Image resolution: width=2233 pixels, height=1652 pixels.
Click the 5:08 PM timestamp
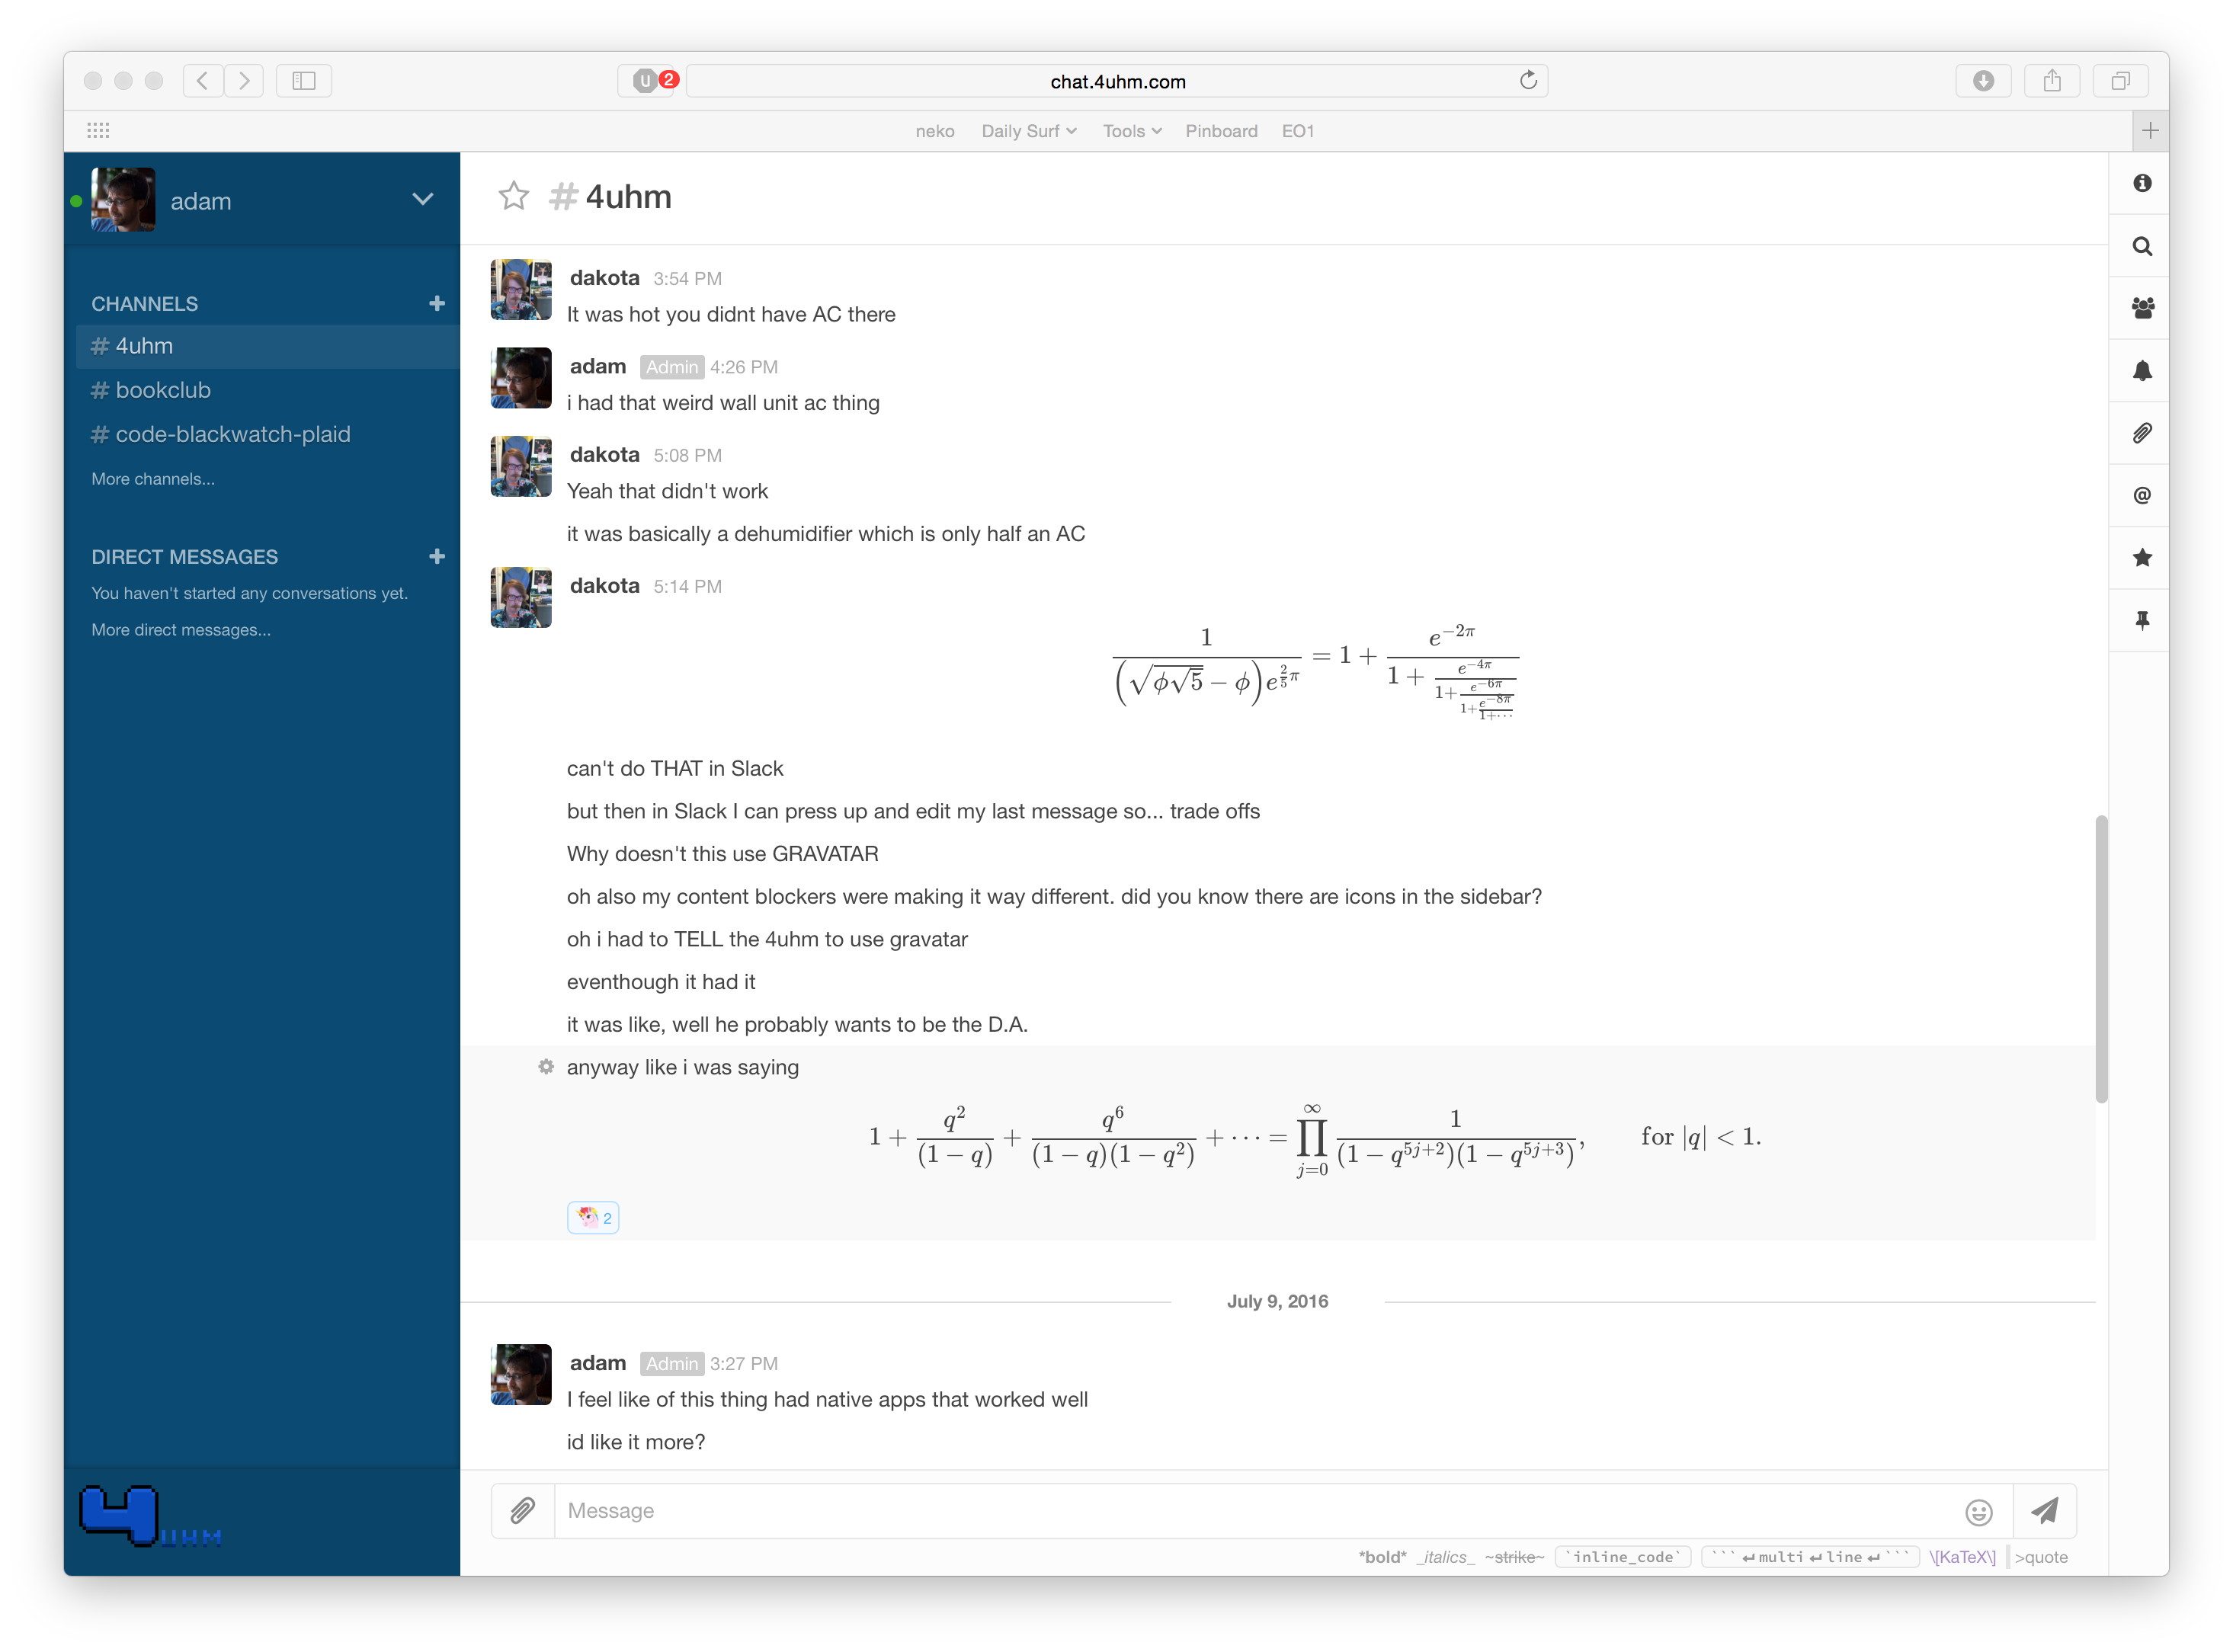687,455
